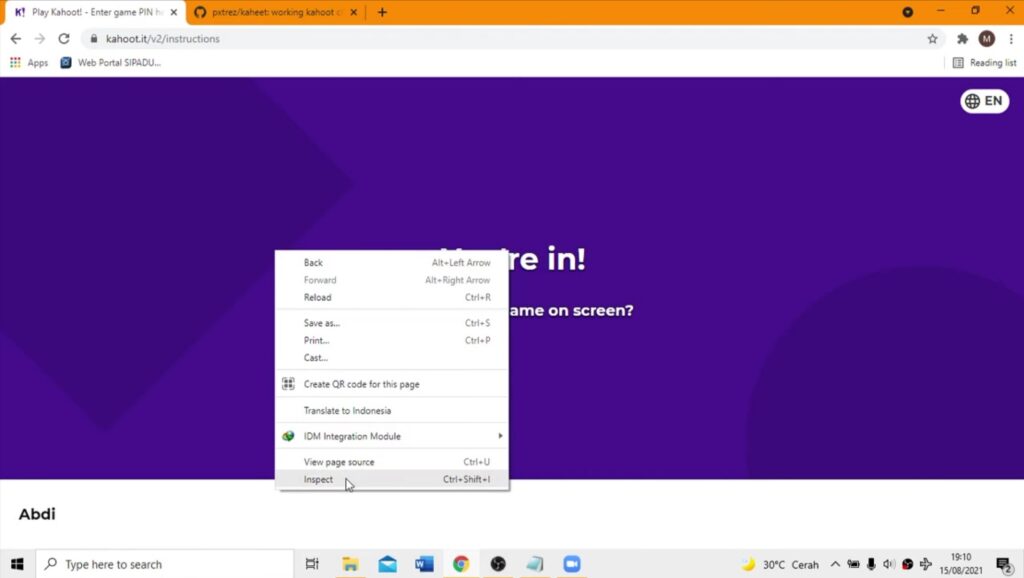Image resolution: width=1024 pixels, height=578 pixels.
Task: Select Cast... in the context menu
Action: pos(392,358)
